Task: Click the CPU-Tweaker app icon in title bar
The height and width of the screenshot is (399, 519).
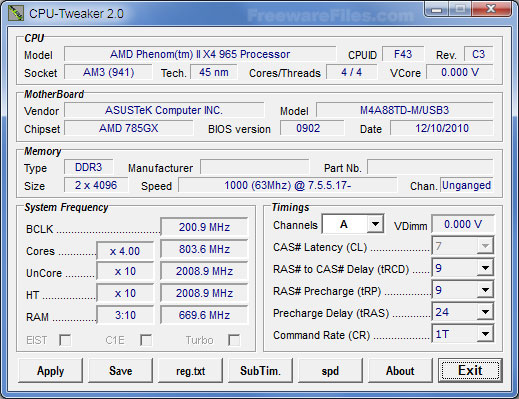Action: pos(15,13)
